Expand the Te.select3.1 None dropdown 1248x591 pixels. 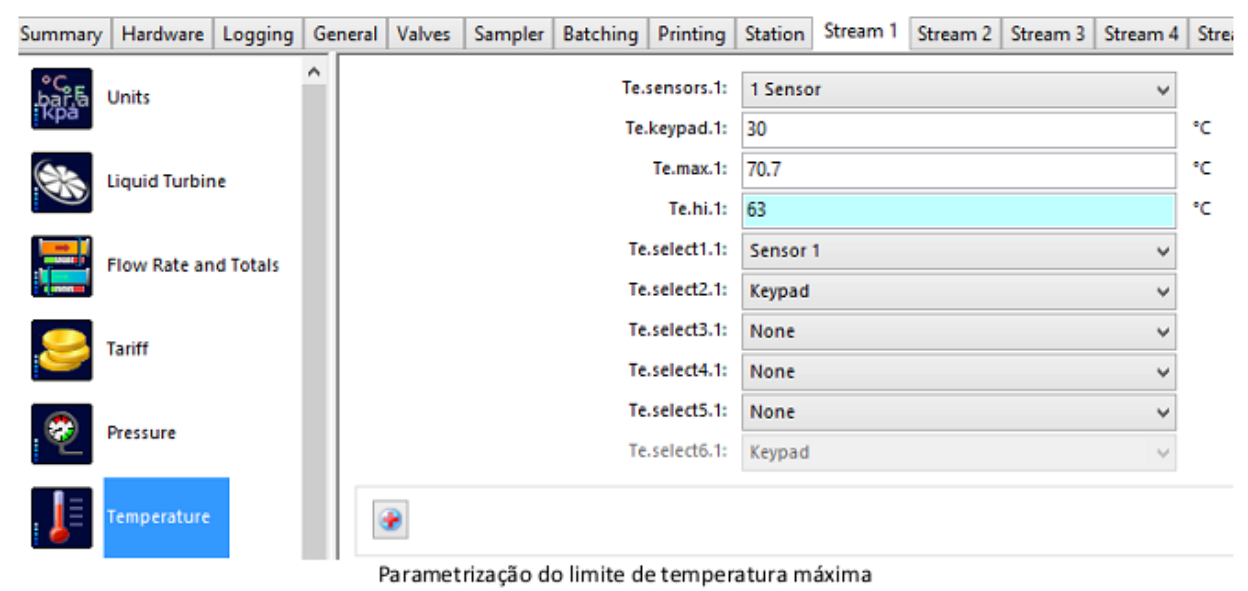tap(958, 331)
